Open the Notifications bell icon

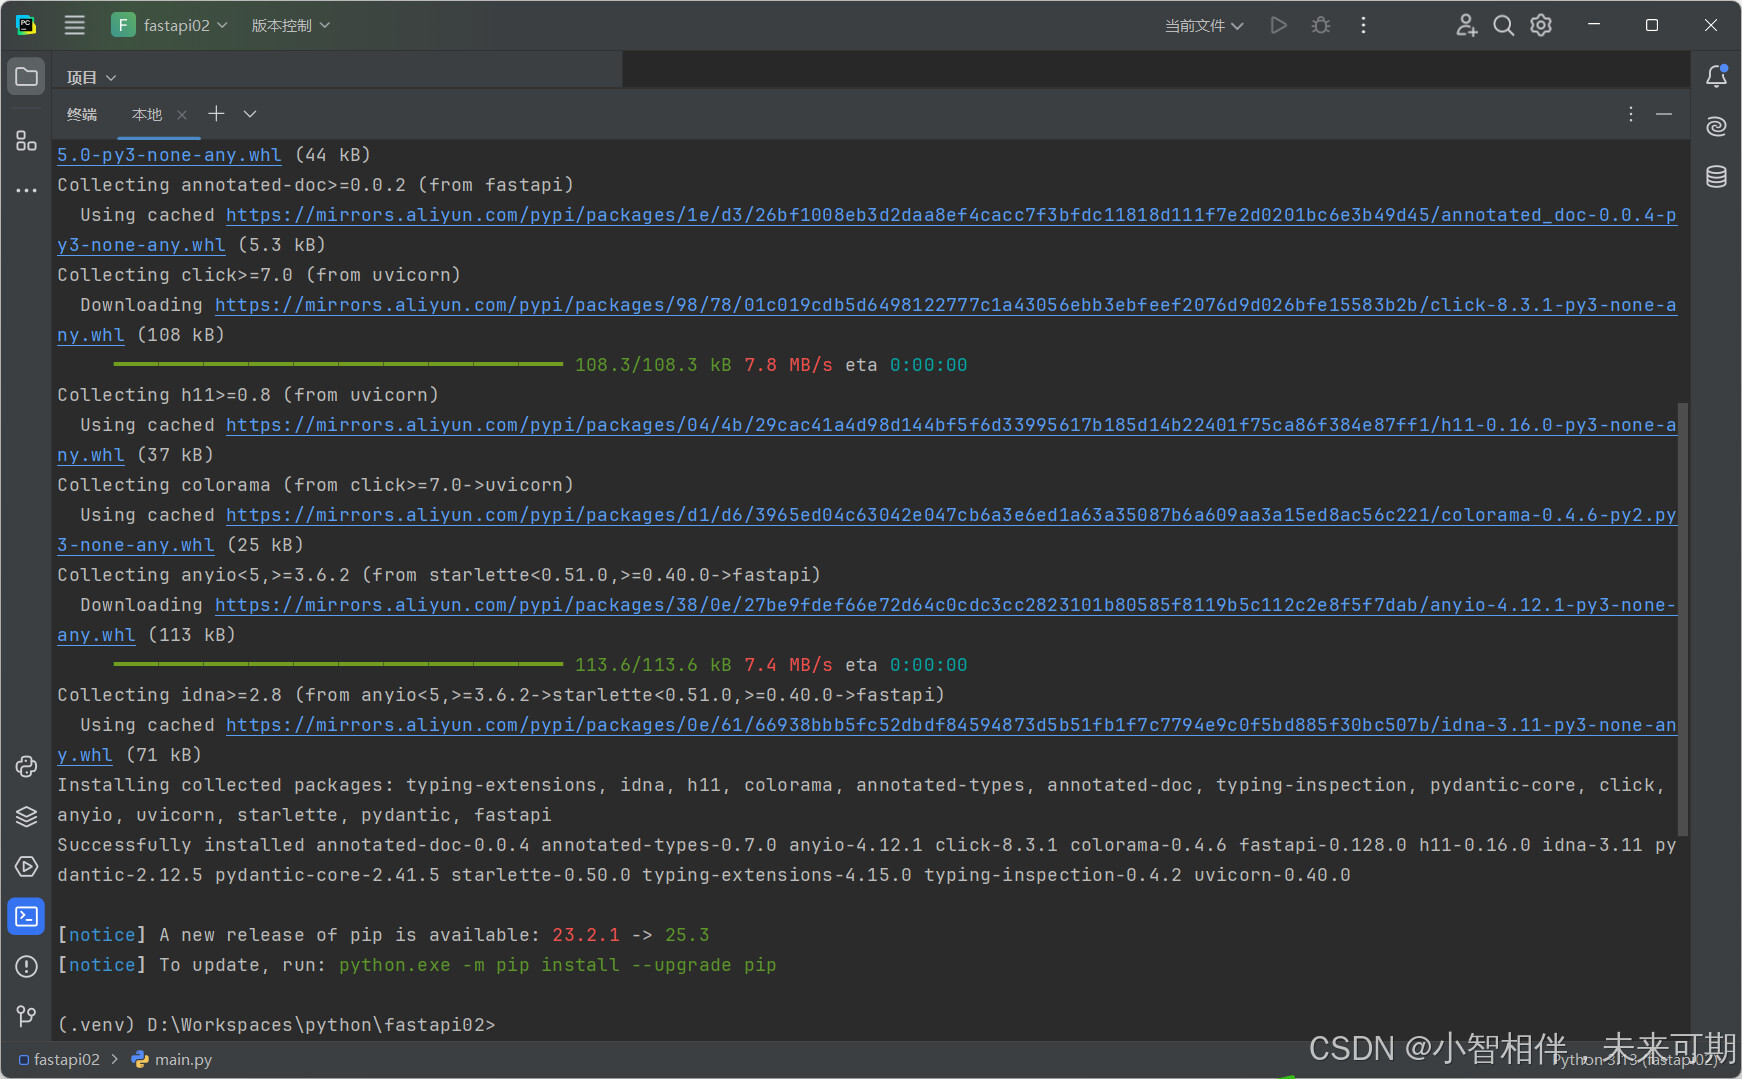[1716, 76]
